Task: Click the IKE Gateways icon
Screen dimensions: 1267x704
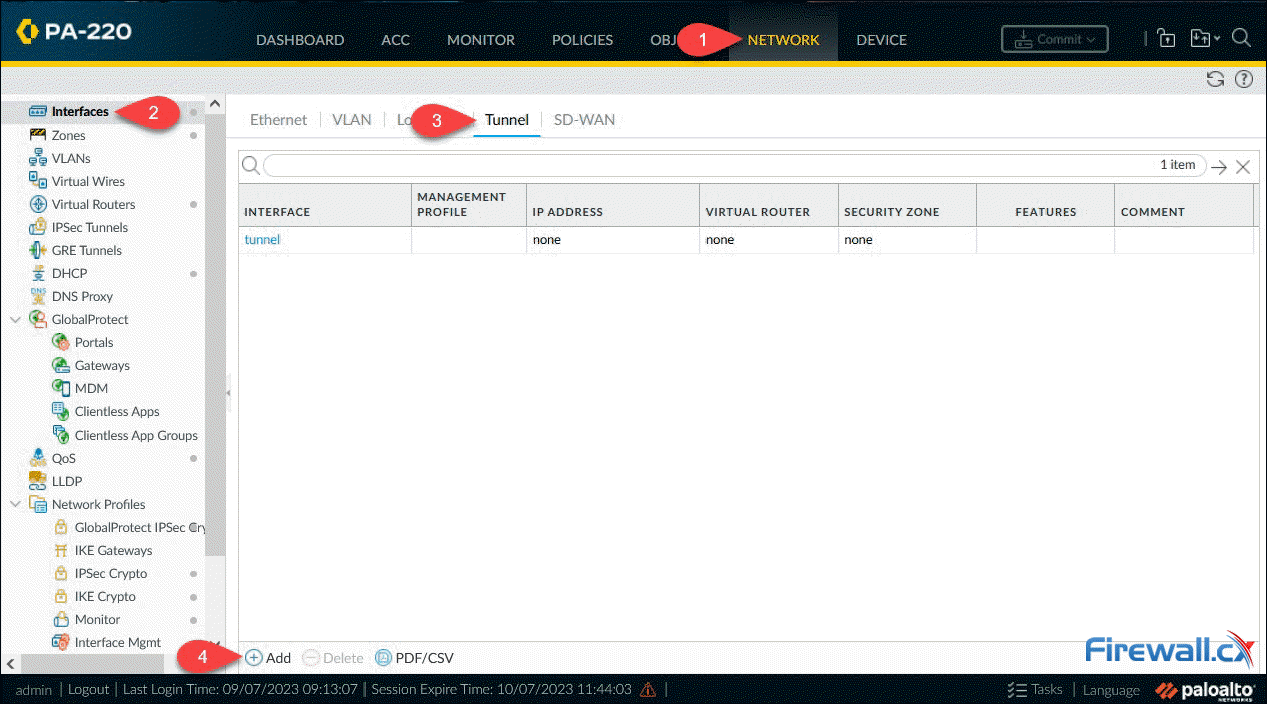Action: pos(60,550)
